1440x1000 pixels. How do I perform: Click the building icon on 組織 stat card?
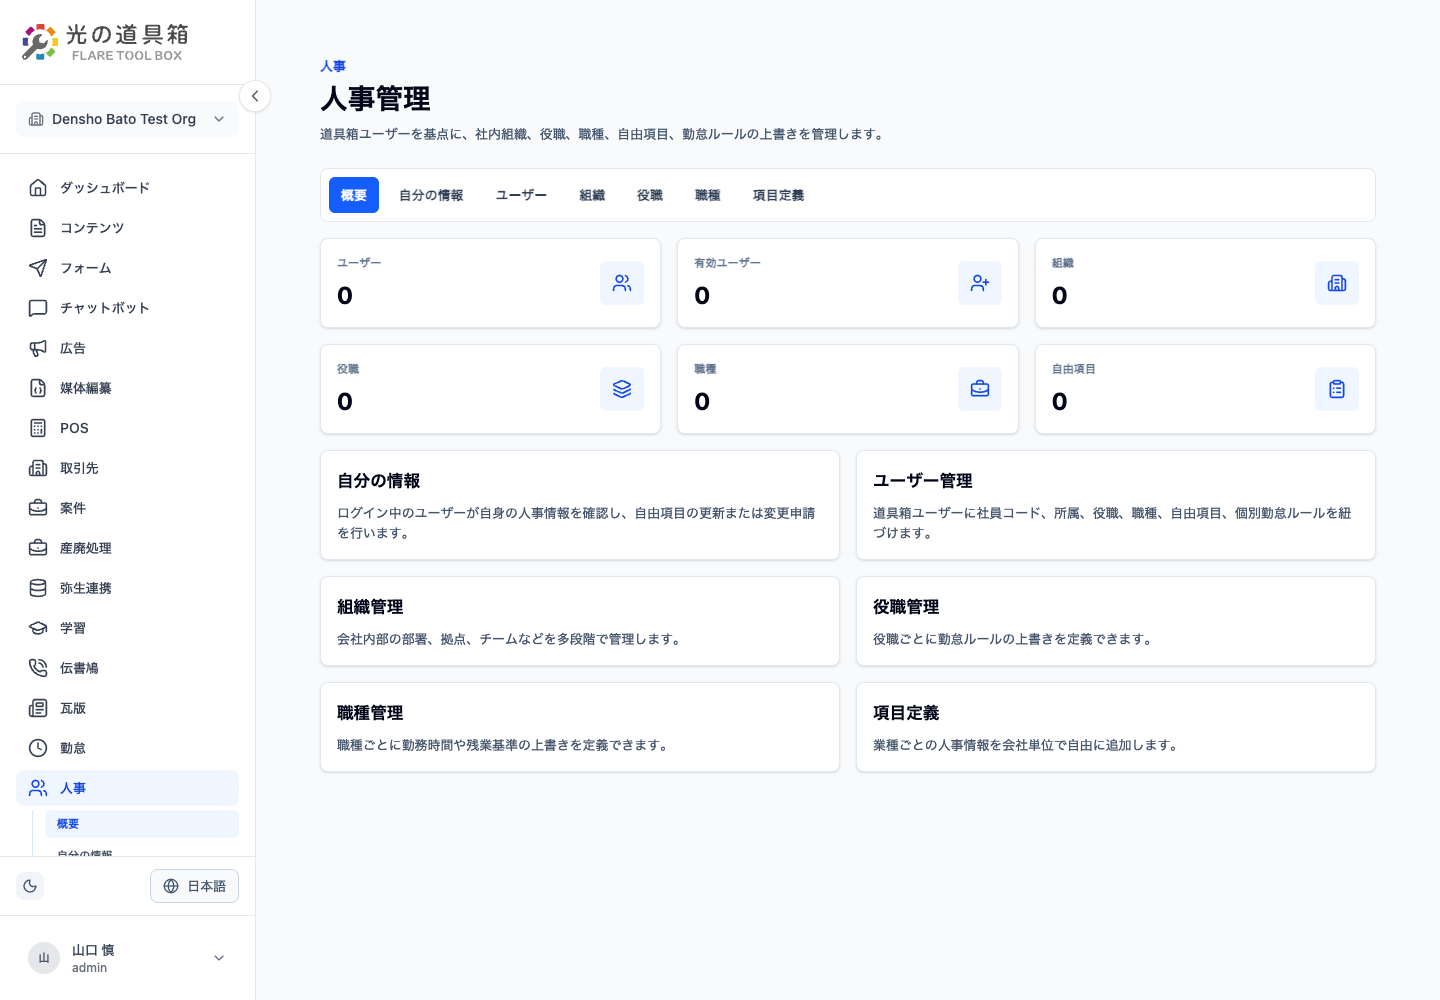pyautogui.click(x=1337, y=283)
